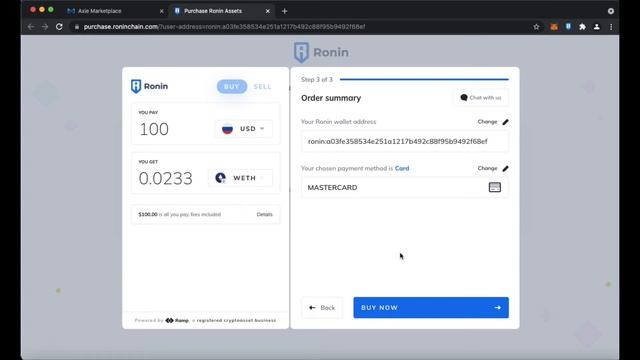Select the MASTERCARD payment row
Screen dimensions: 640x360
coord(405,187)
